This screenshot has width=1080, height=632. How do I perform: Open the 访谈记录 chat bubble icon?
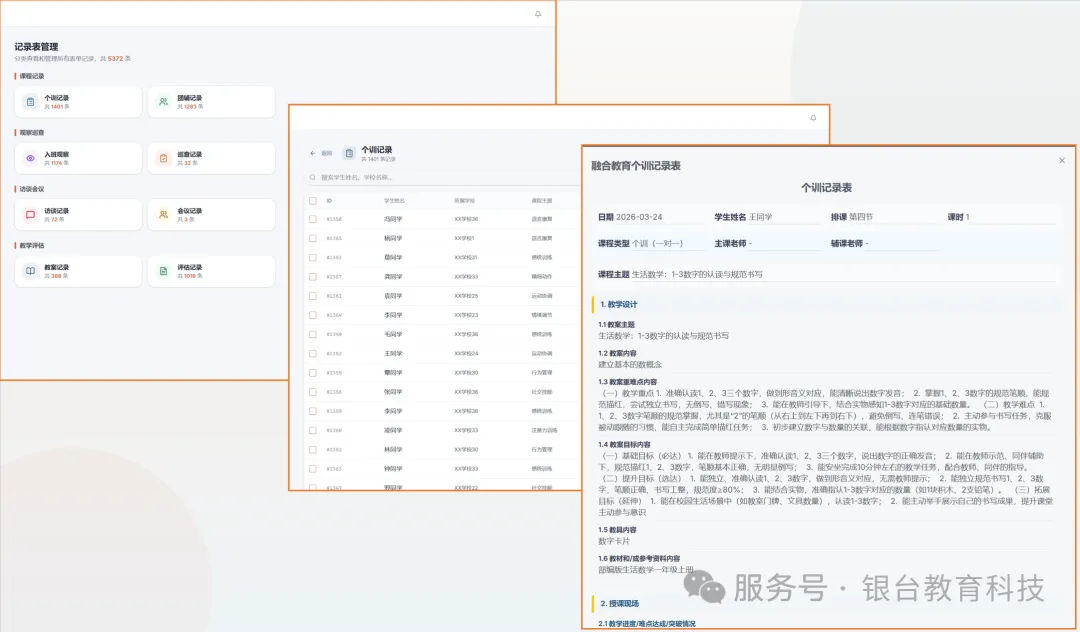coord(30,215)
